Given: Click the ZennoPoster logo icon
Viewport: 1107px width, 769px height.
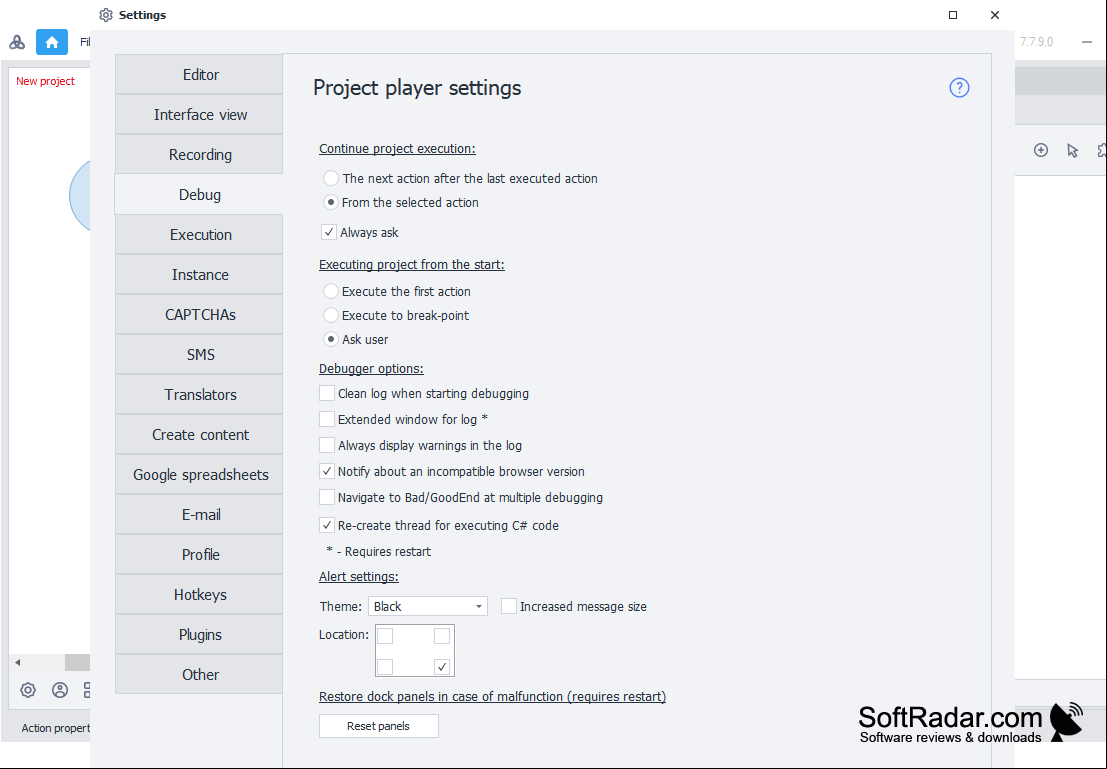Looking at the screenshot, I should pos(17,42).
